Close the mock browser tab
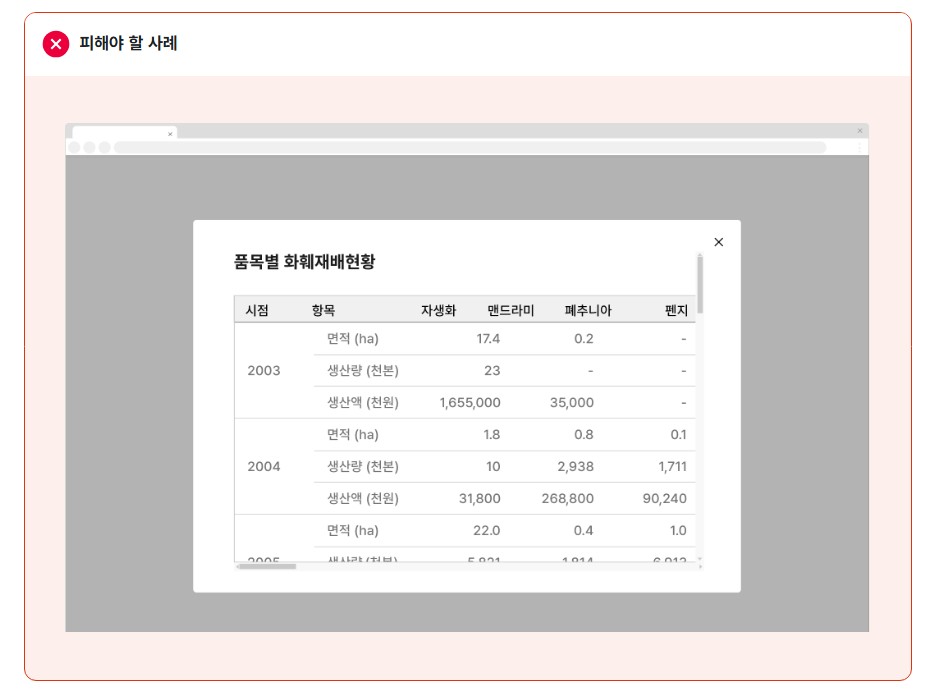937x695 pixels. point(170,134)
